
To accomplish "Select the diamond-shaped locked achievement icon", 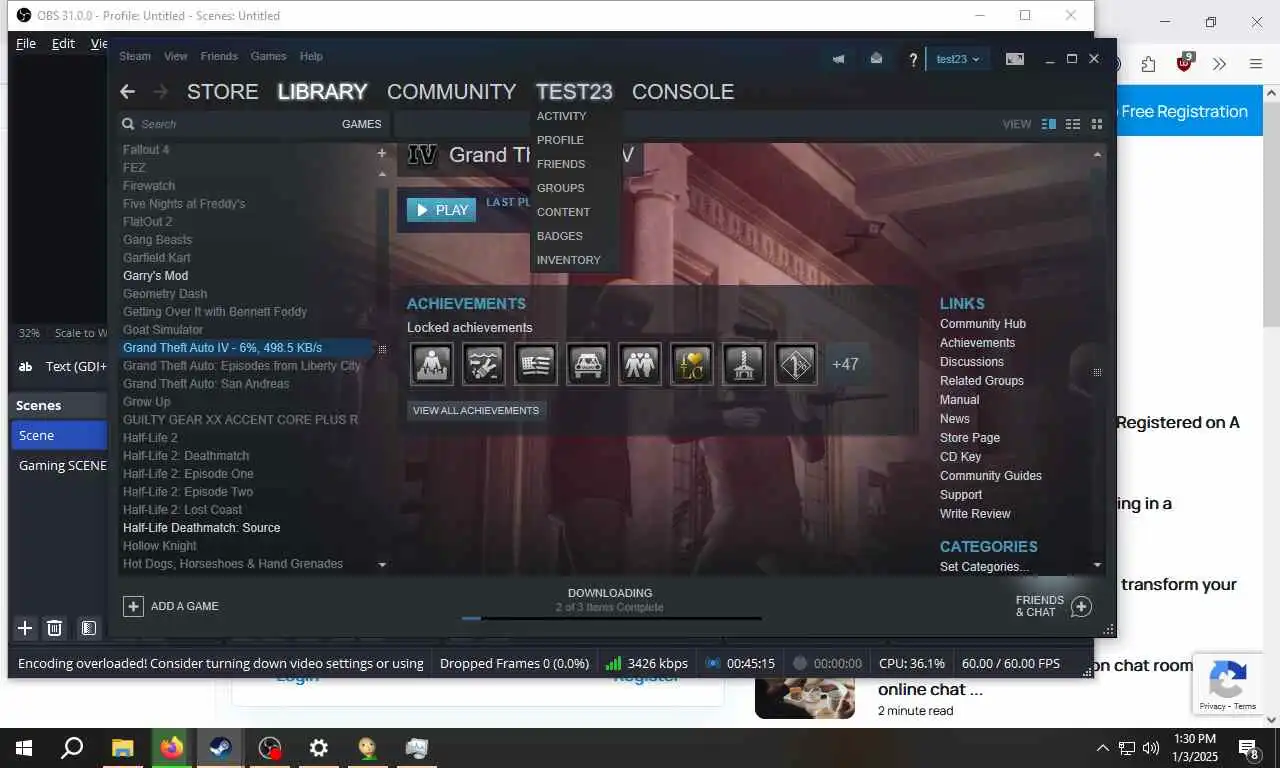I will [x=796, y=364].
